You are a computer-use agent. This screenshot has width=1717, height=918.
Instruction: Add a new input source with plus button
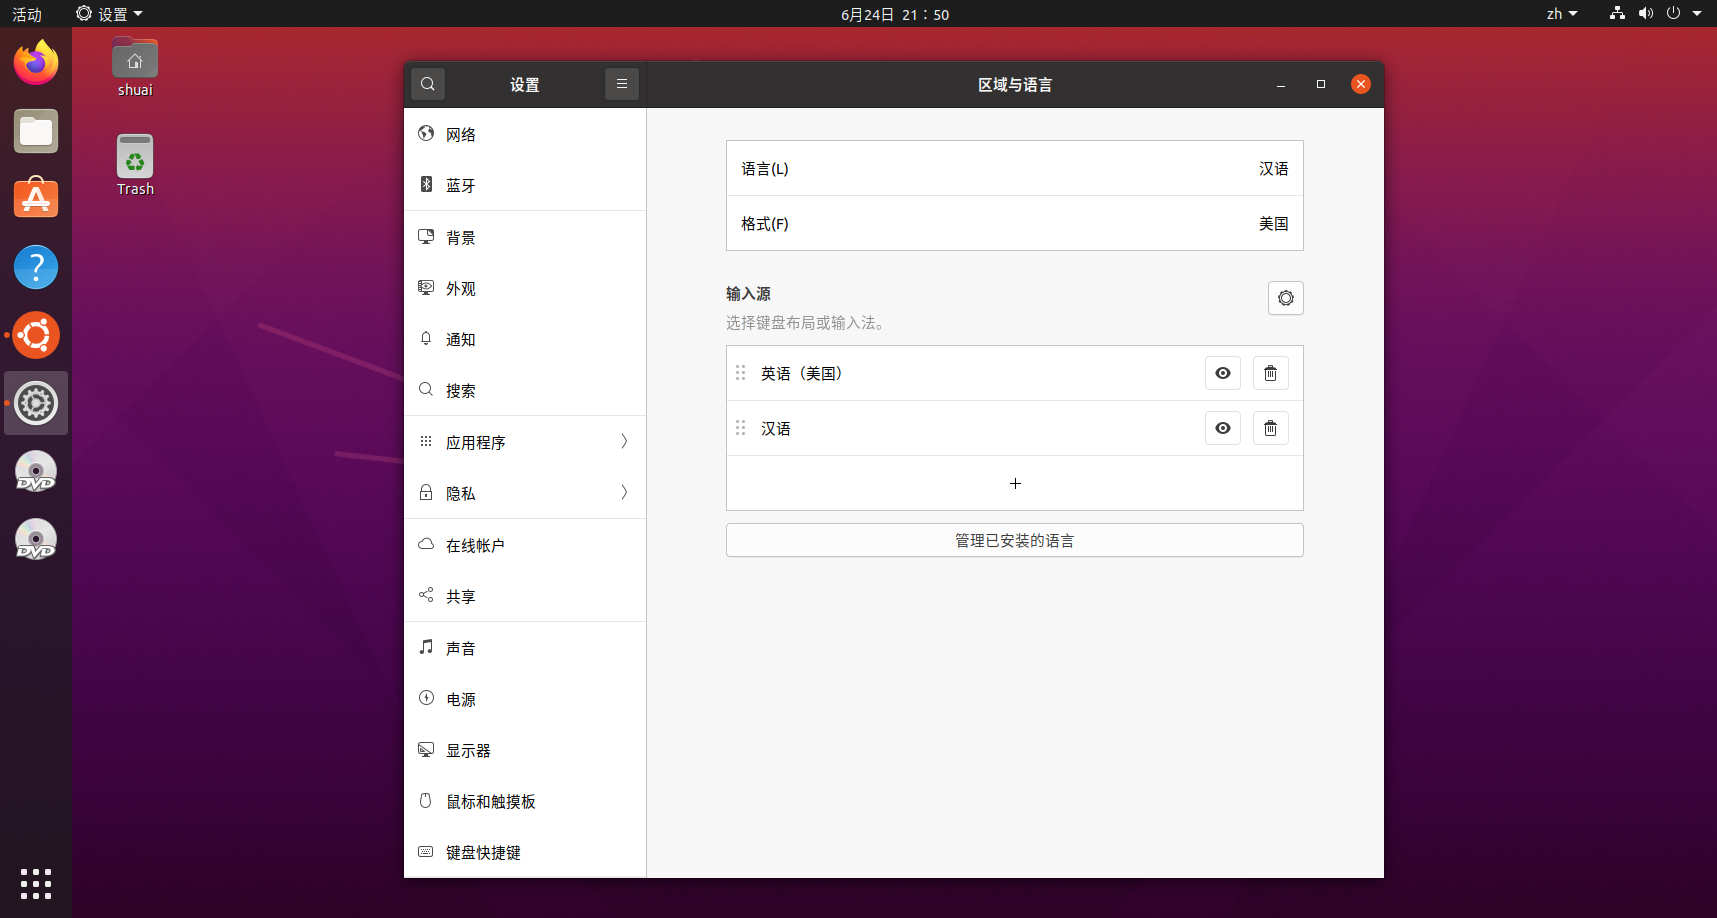[x=1014, y=483]
